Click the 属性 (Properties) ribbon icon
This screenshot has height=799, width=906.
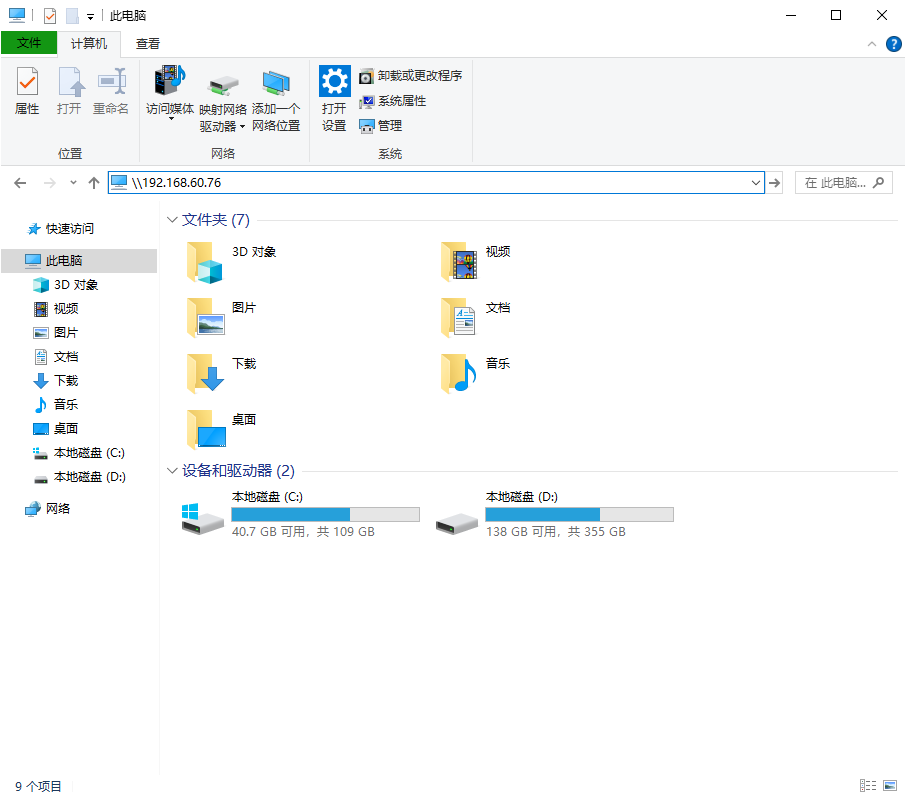[27, 83]
